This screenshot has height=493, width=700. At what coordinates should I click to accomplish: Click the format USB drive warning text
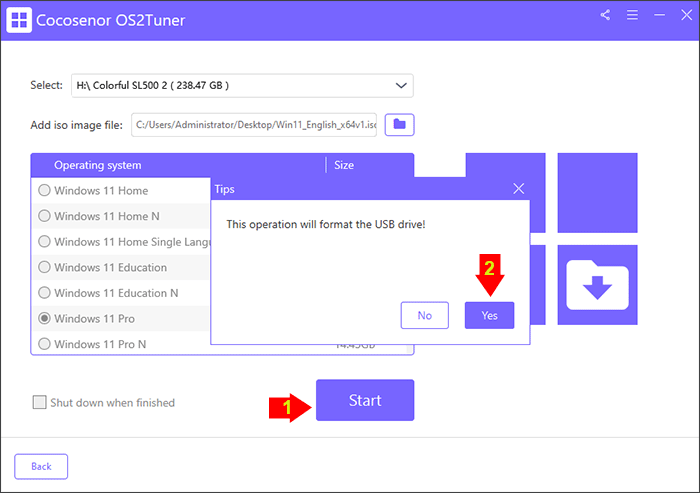pos(326,224)
